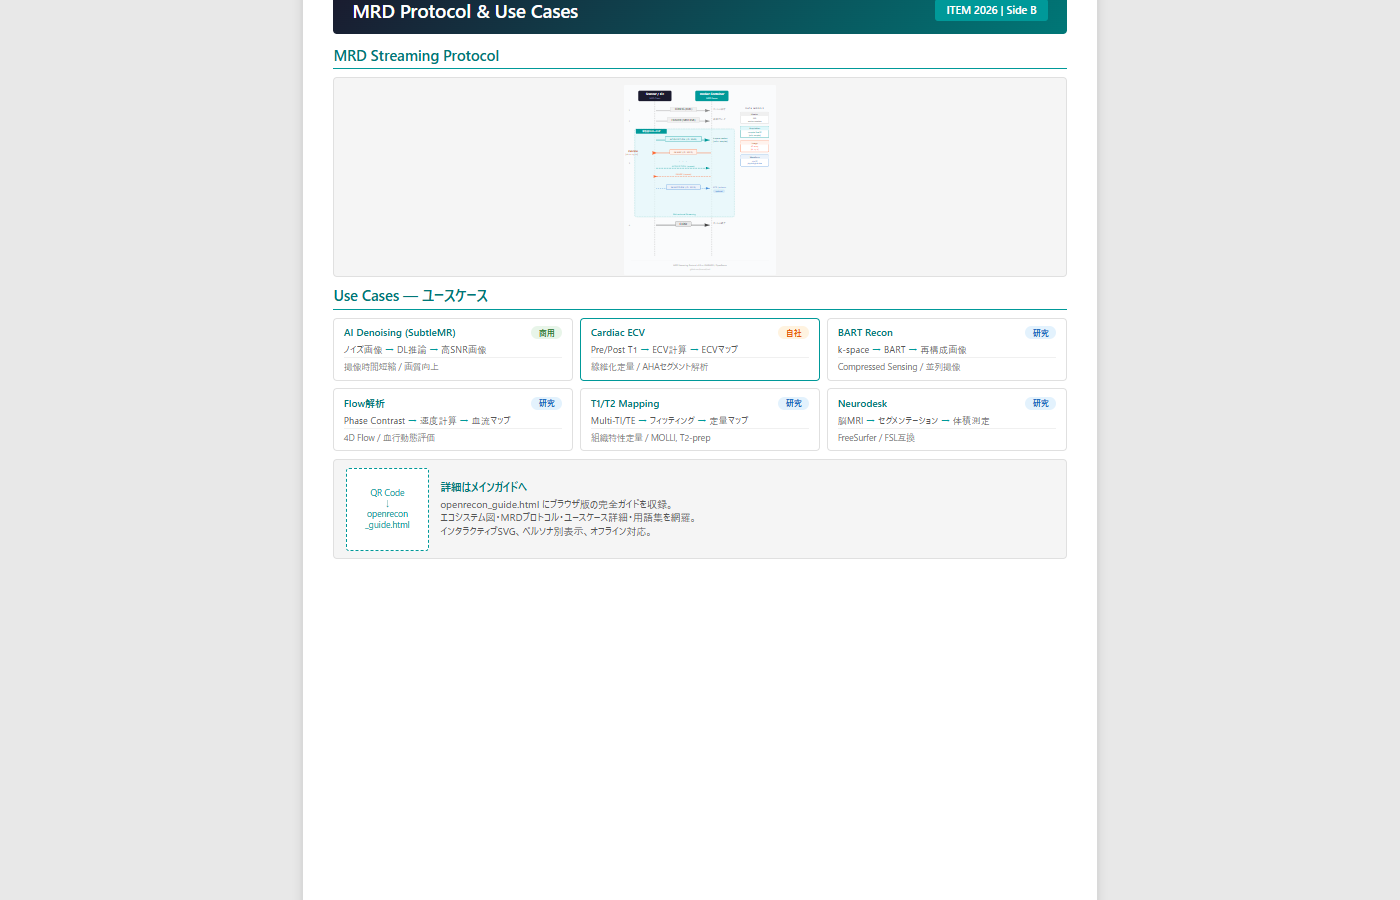Click the 自社 tag on Cardiac ECV

point(793,333)
